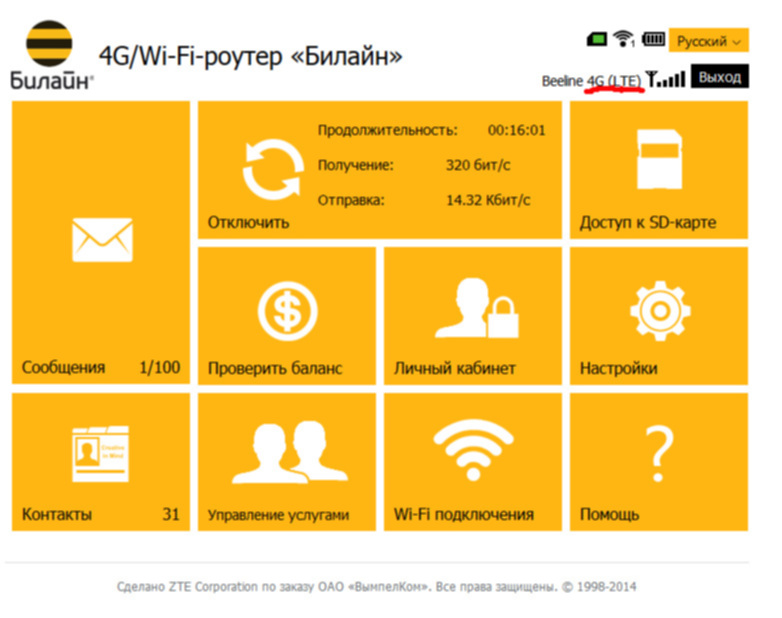
Task: Open Личный кабинет label
Action: (x=455, y=368)
